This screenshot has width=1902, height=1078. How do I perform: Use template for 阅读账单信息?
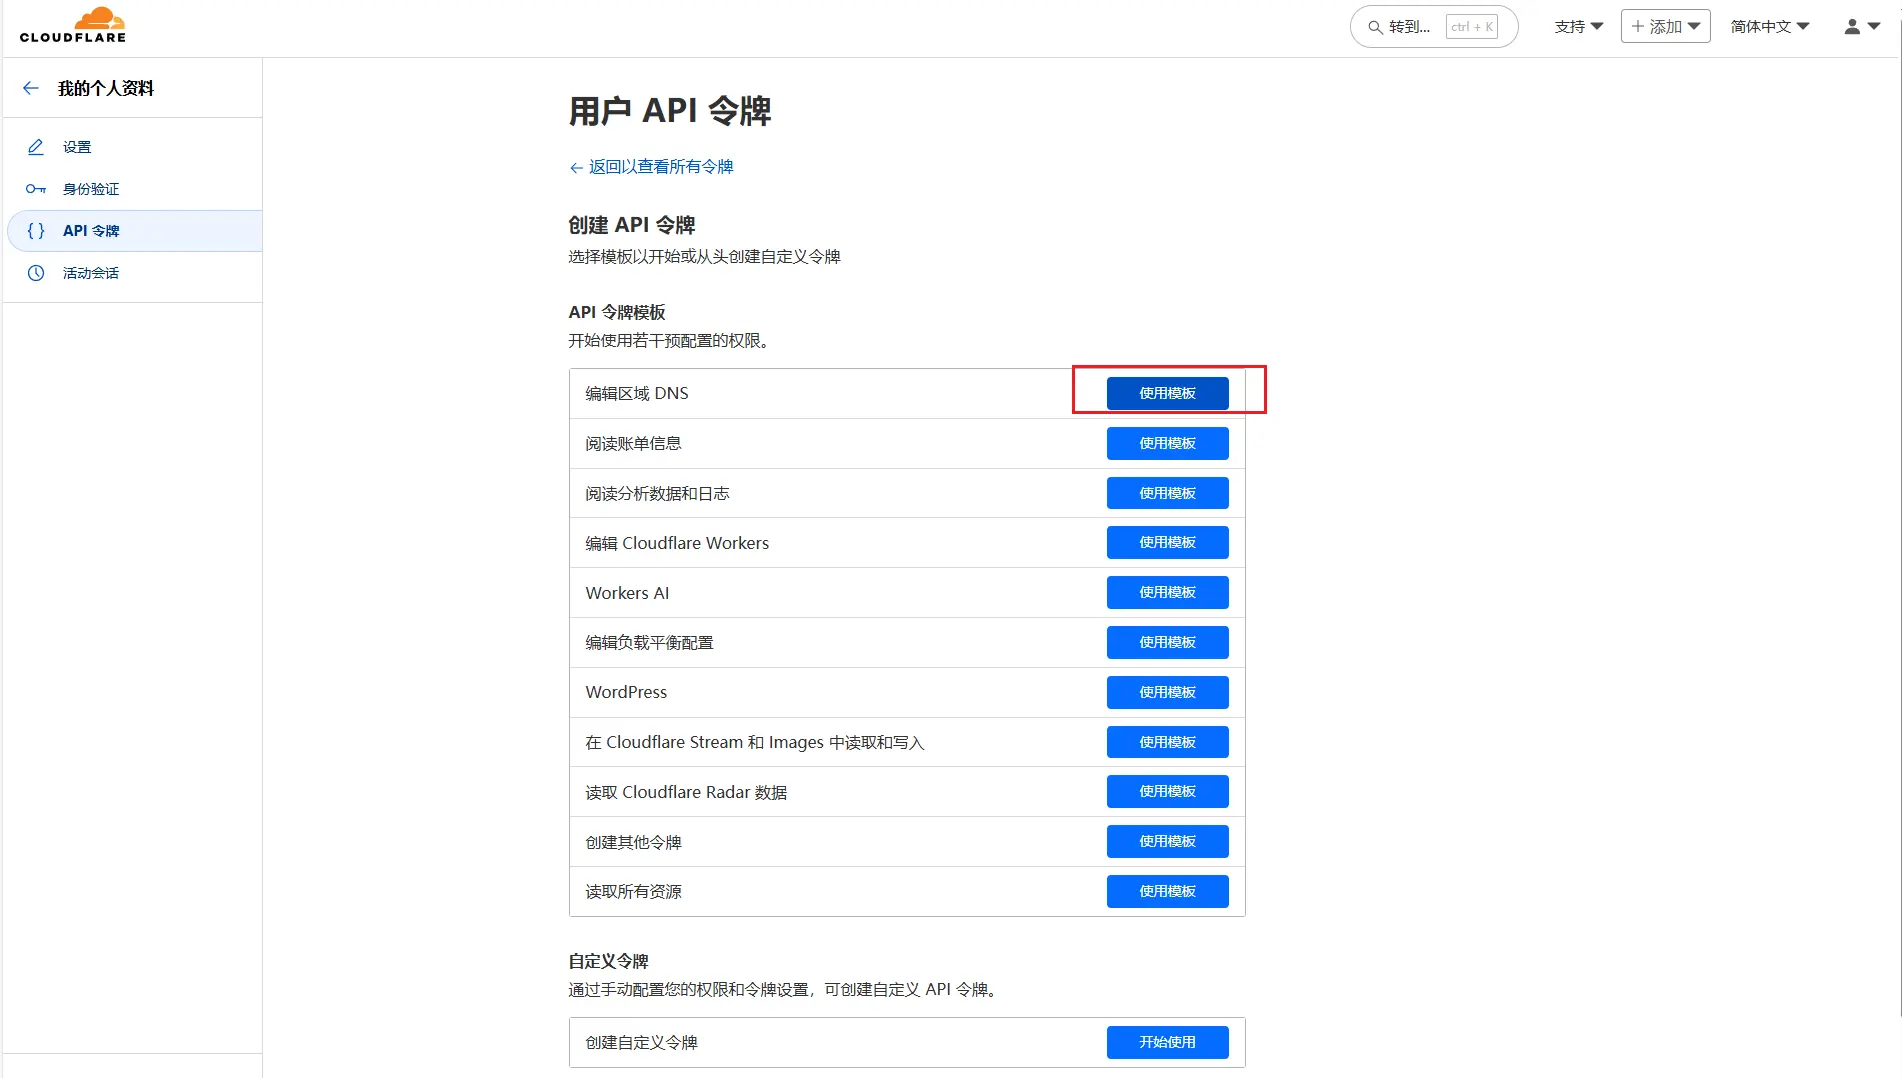tap(1167, 443)
